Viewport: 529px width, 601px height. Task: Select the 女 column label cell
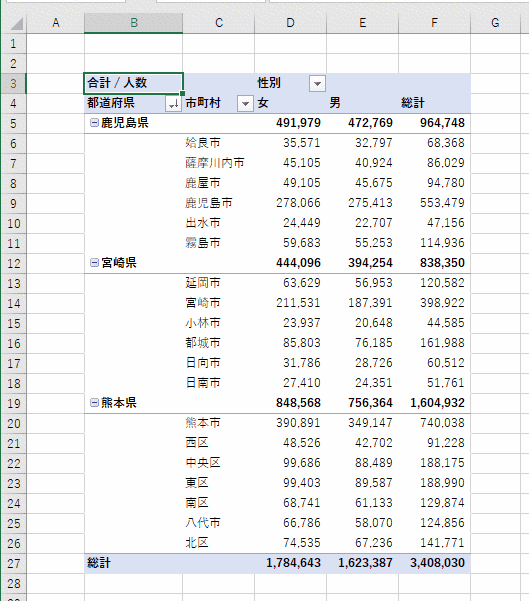pos(291,103)
